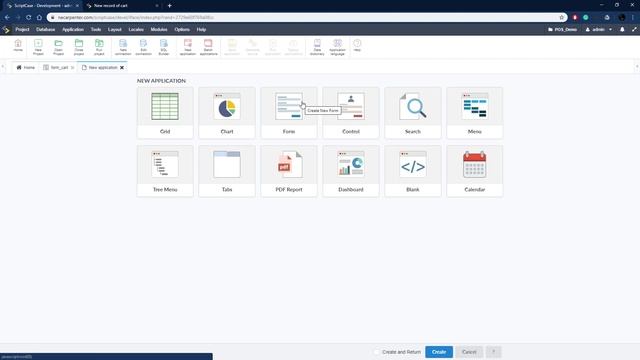
Task: Select the Search application type
Action: click(x=413, y=113)
